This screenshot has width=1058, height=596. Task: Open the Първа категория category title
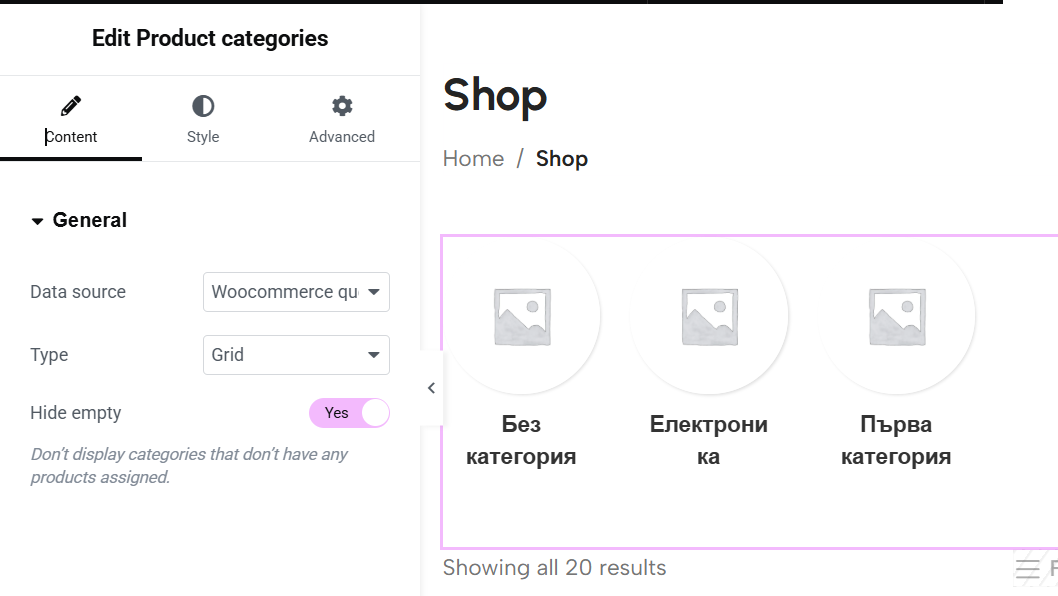coord(896,440)
